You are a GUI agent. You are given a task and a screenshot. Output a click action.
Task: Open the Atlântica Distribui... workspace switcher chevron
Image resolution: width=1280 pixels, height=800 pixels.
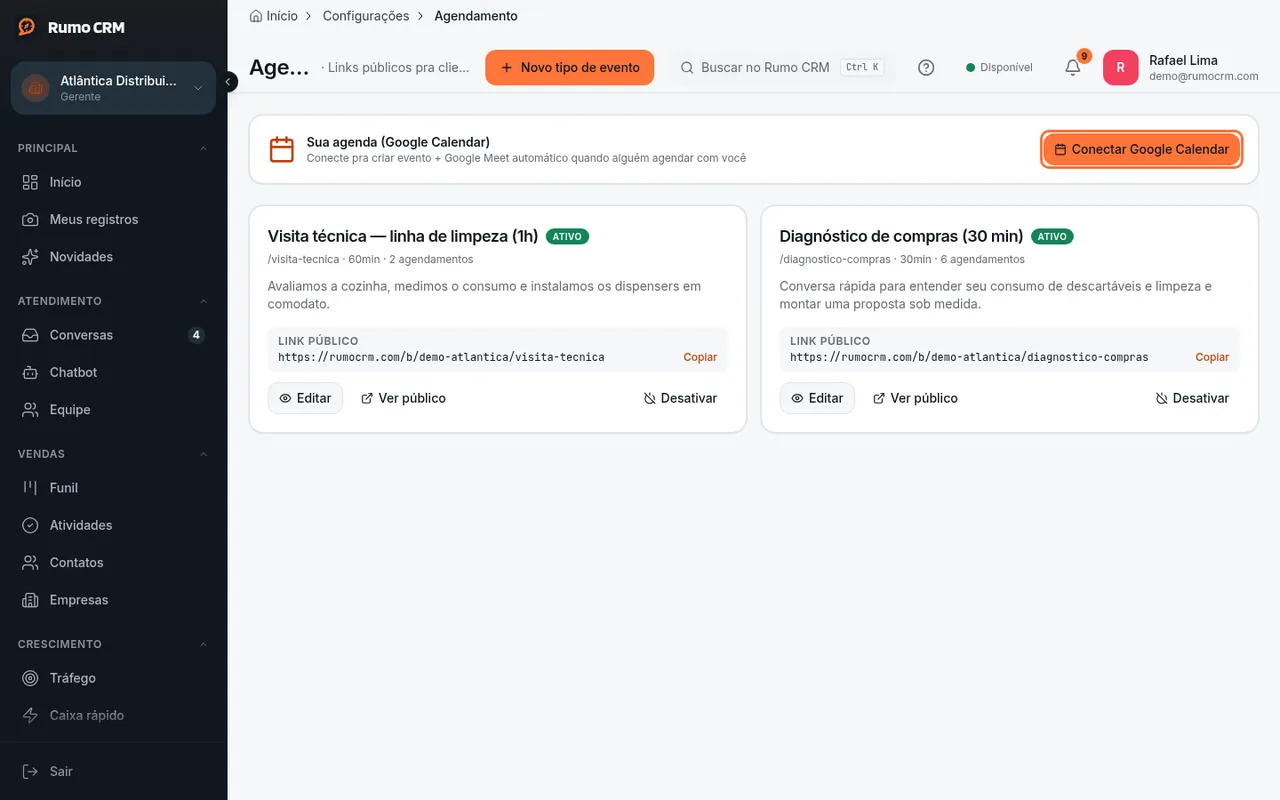(198, 88)
